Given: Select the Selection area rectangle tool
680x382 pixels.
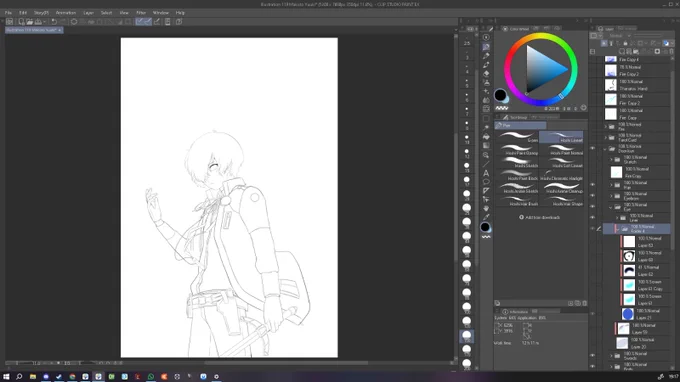Looking at the screenshot, I should (486, 118).
